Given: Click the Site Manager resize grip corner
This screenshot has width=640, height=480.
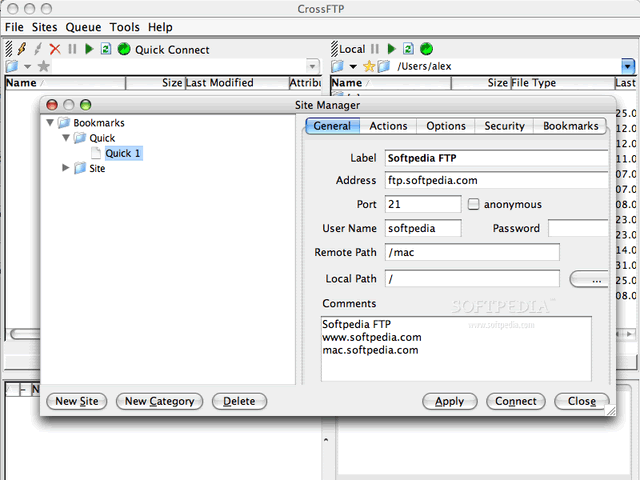Looking at the screenshot, I should click(611, 411).
